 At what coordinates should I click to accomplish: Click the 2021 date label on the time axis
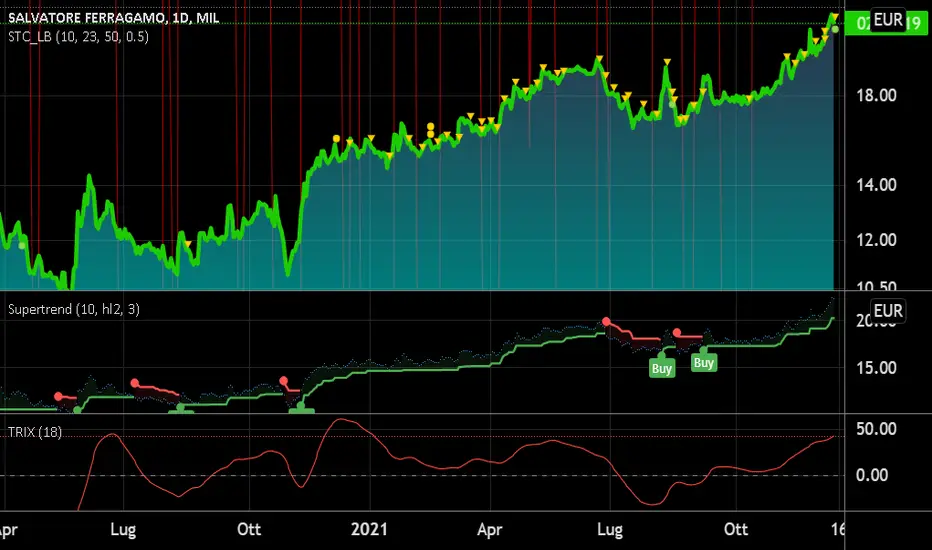click(x=369, y=529)
